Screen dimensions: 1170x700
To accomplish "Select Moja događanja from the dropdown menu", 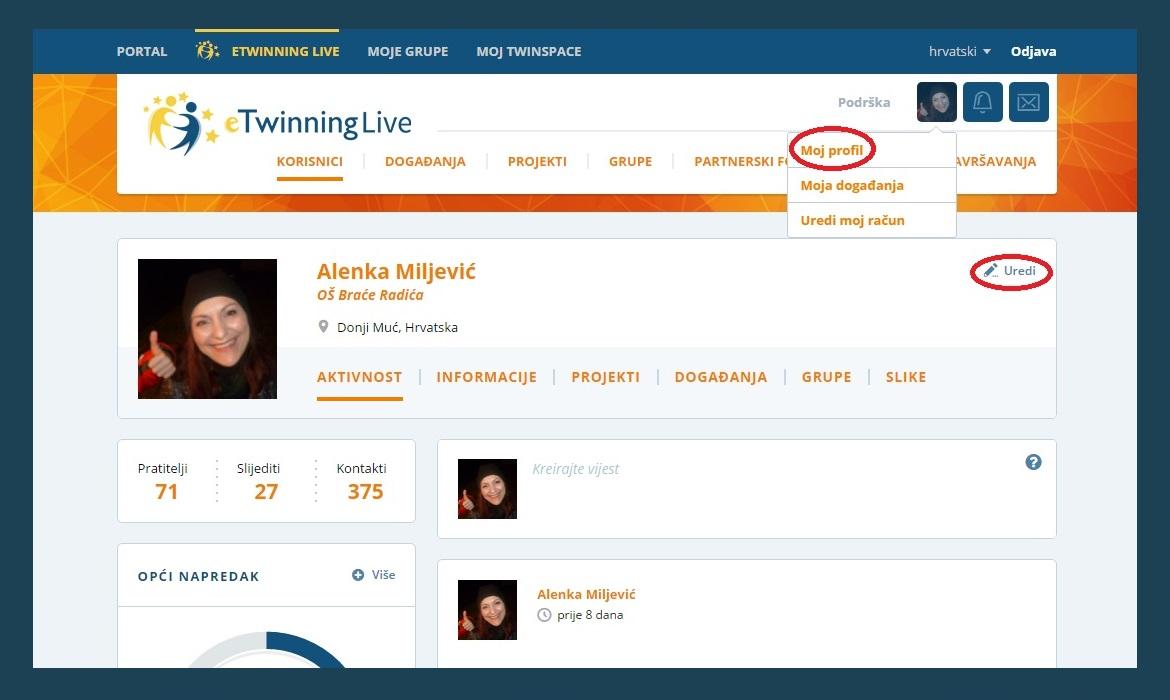I will click(x=851, y=185).
